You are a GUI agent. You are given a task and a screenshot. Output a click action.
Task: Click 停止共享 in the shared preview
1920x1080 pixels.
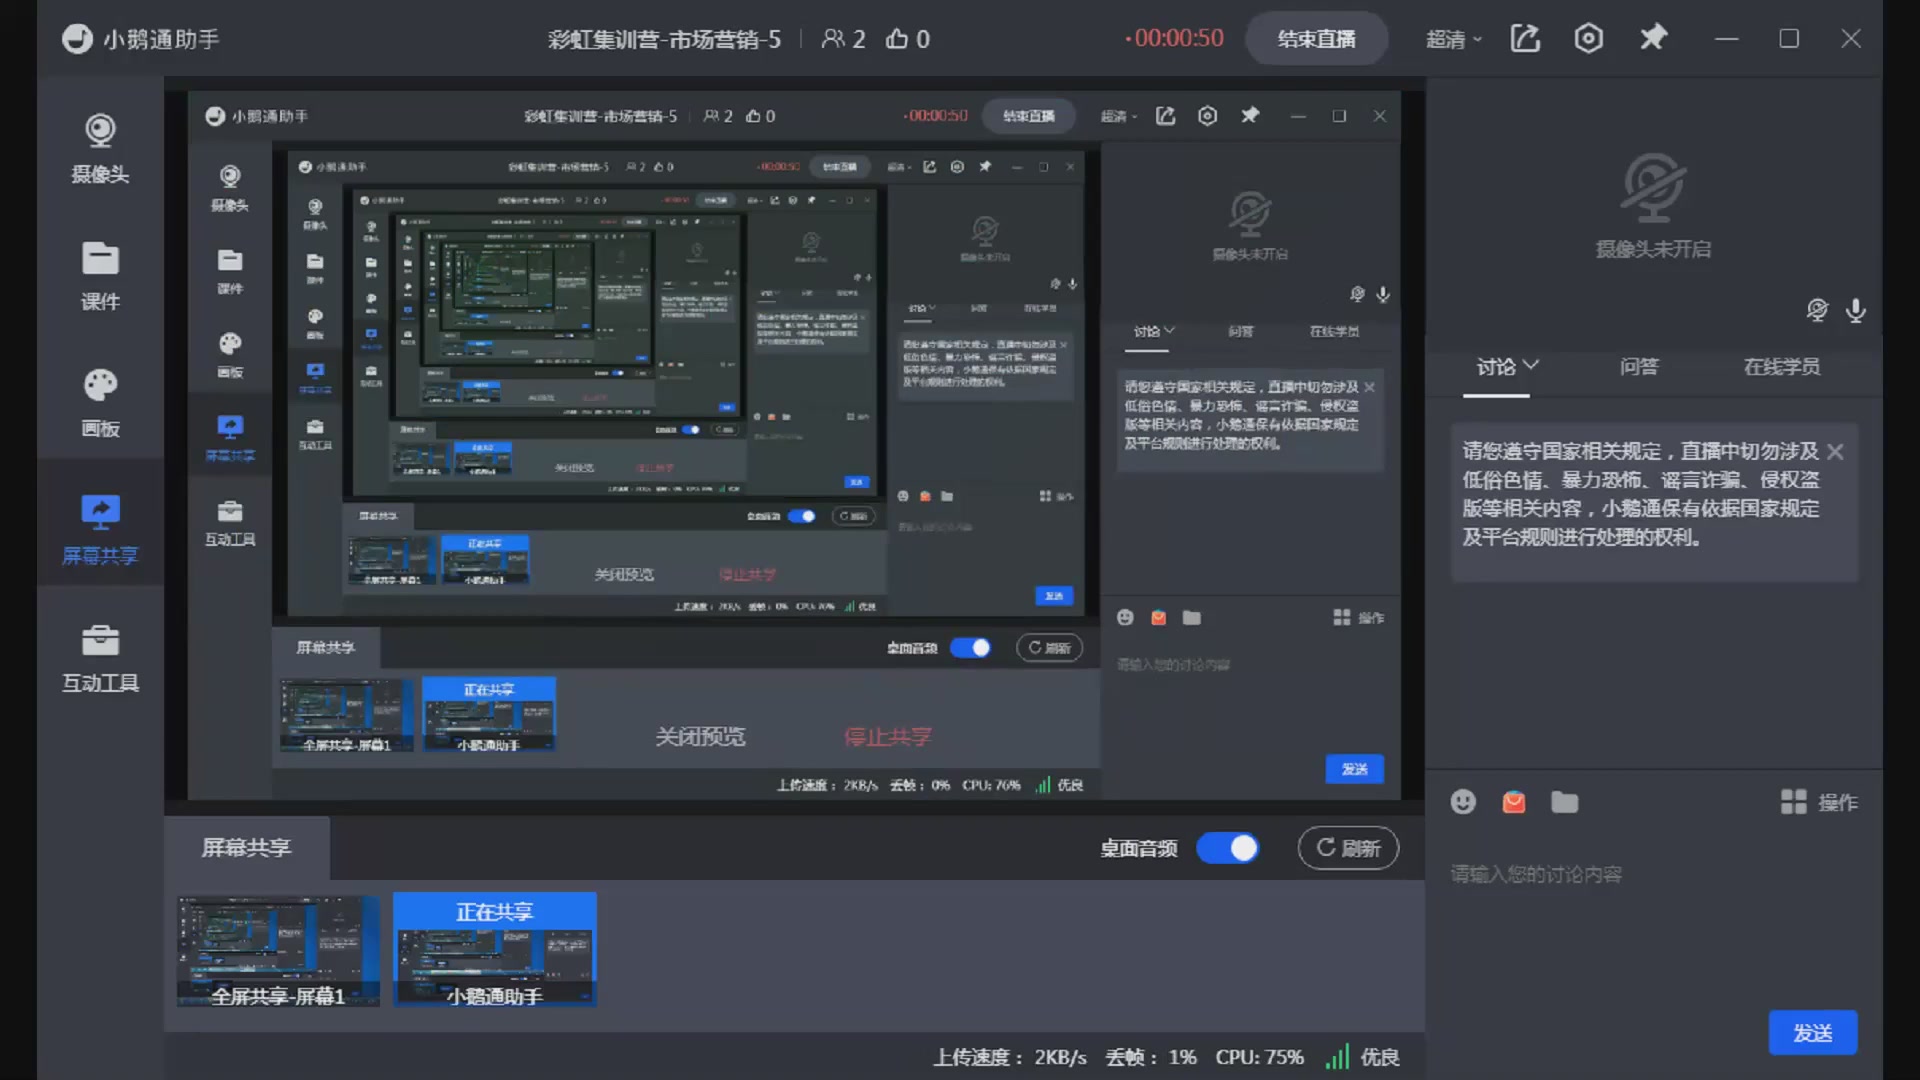[x=888, y=737]
